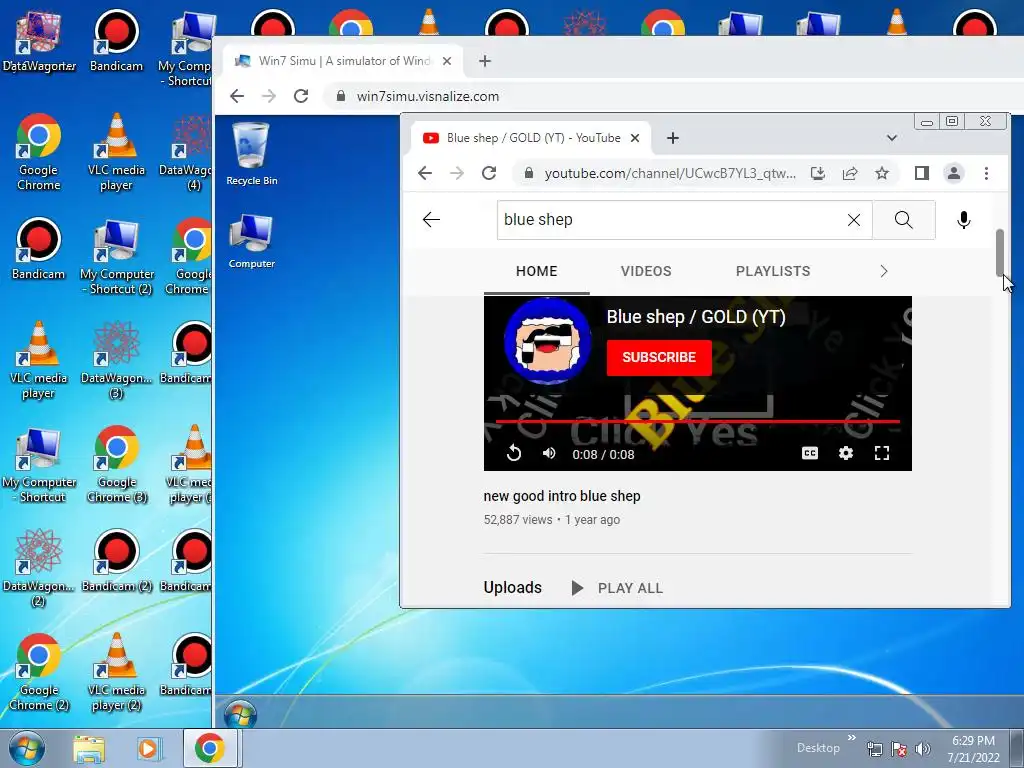Open the real Windows Start button
This screenshot has width=1024, height=768.
(x=27, y=748)
